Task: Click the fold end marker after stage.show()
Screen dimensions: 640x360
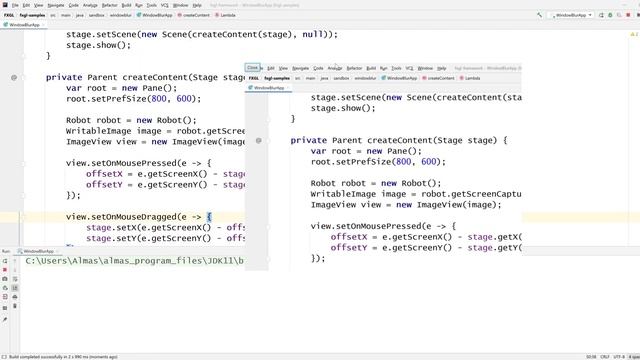Action: pyautogui.click(x=23, y=56)
